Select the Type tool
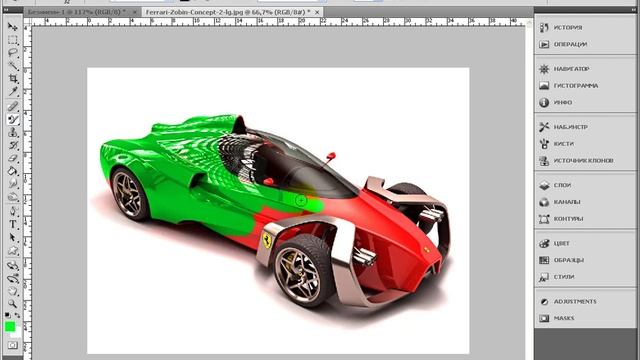 pyautogui.click(x=13, y=224)
